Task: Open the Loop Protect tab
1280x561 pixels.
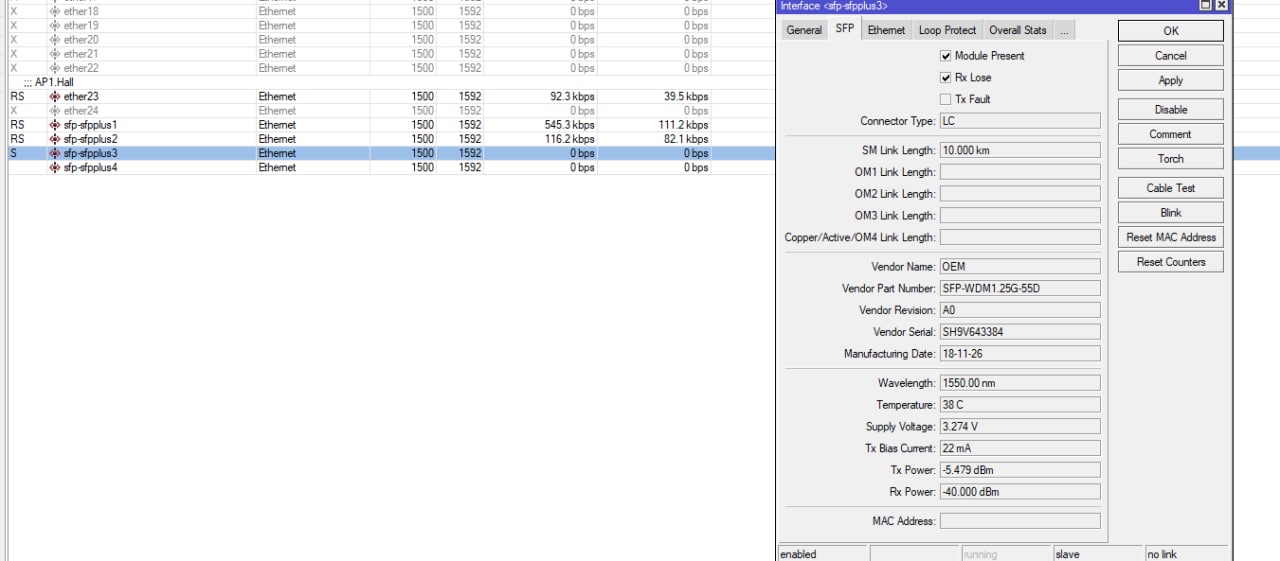Action: tap(947, 30)
